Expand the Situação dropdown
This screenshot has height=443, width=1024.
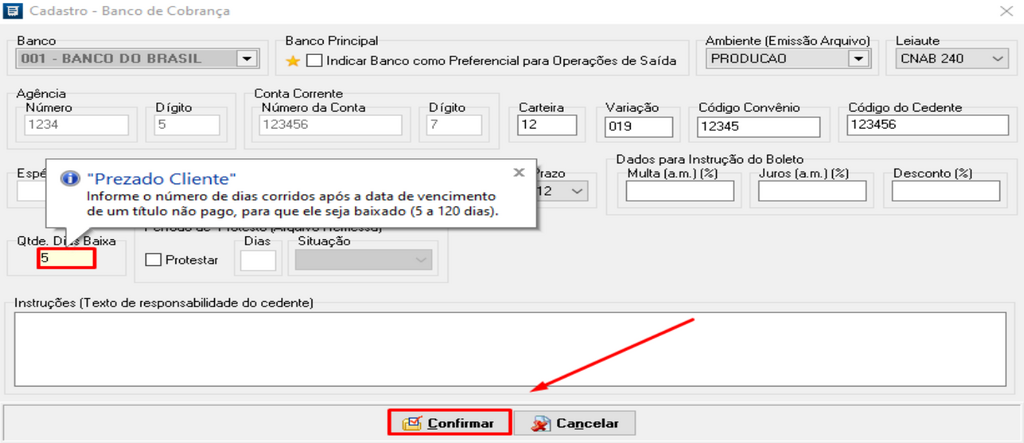click(420, 260)
